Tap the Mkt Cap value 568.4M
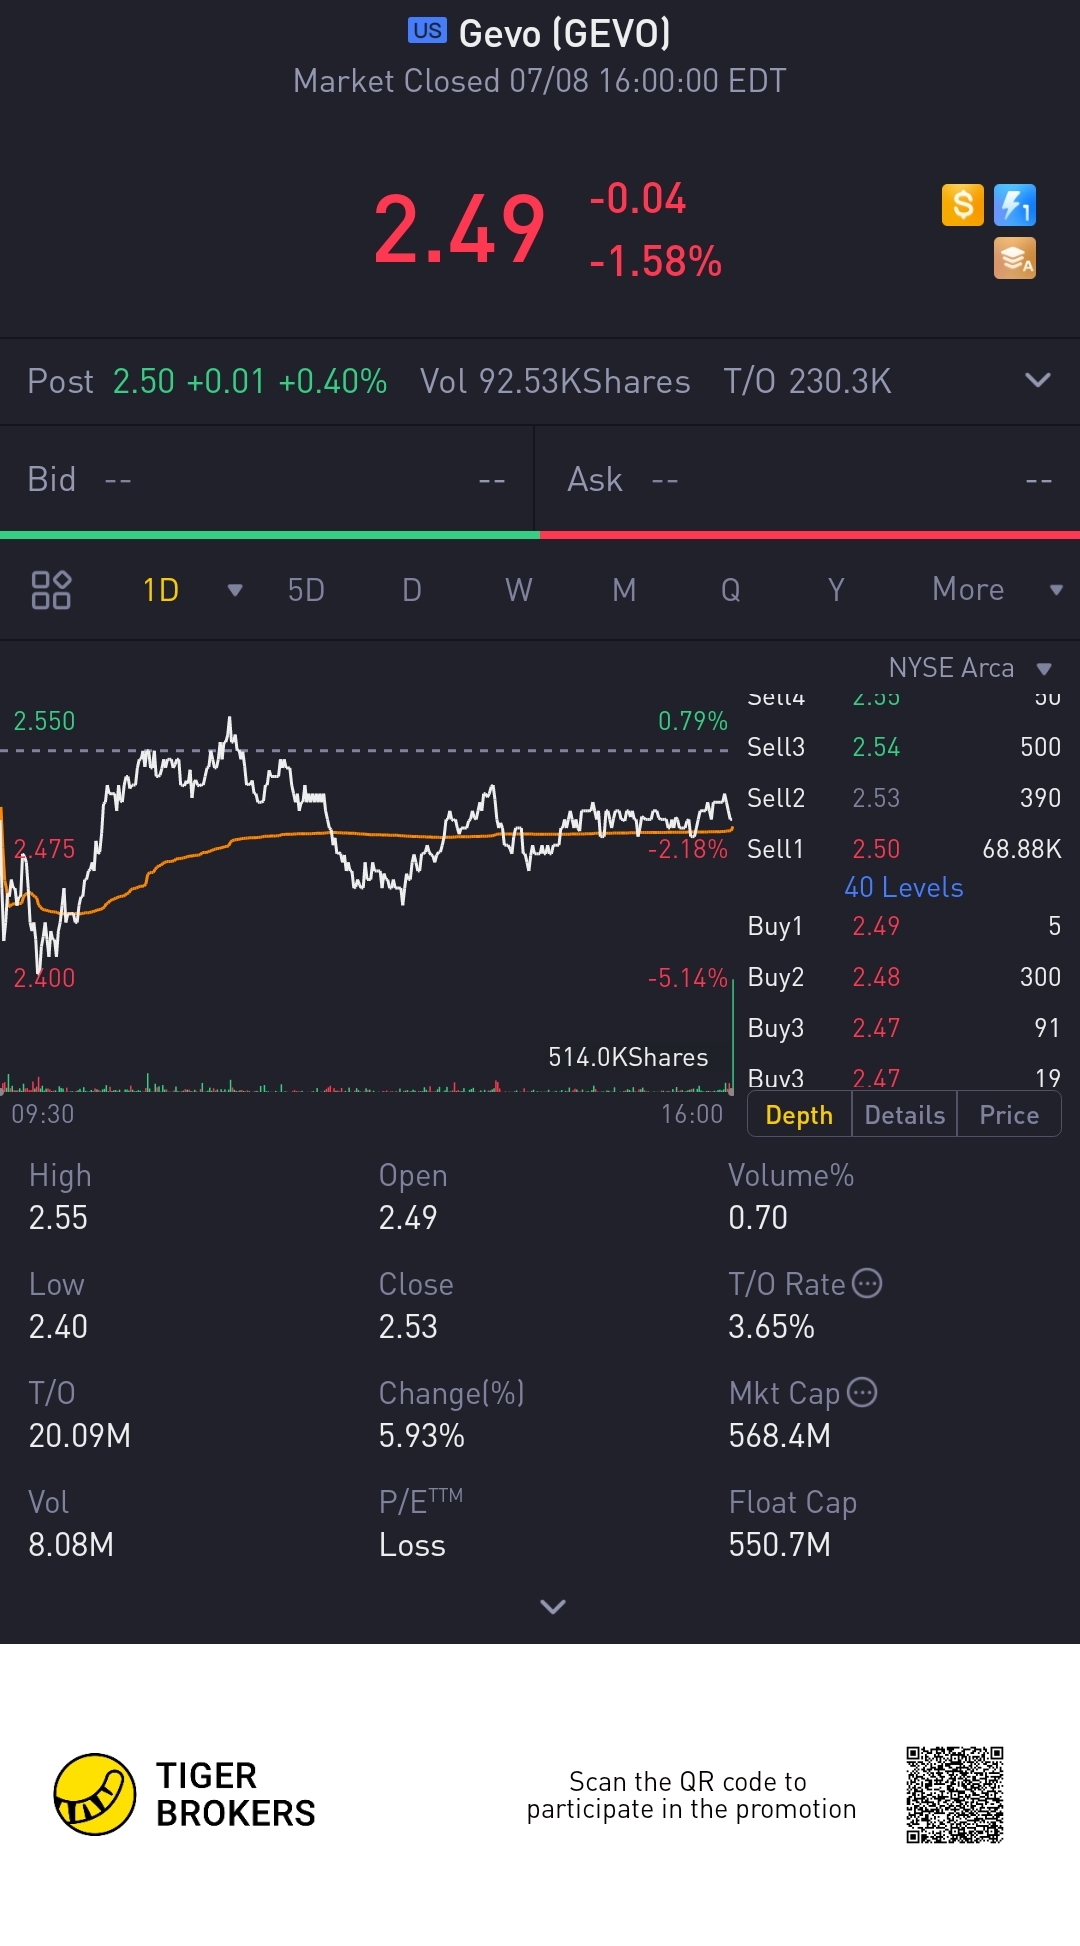 click(x=780, y=1435)
